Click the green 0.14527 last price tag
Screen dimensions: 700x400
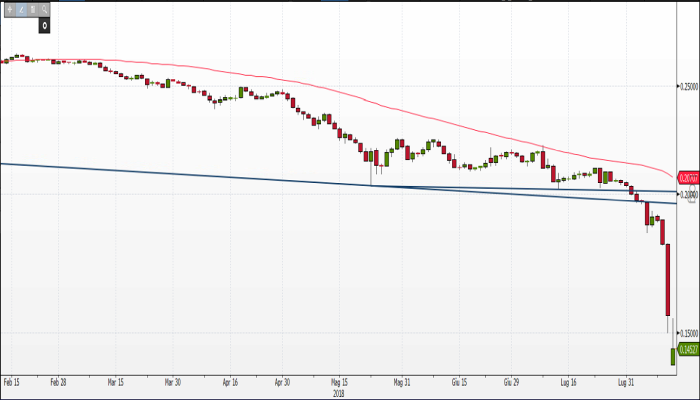[x=688, y=349]
